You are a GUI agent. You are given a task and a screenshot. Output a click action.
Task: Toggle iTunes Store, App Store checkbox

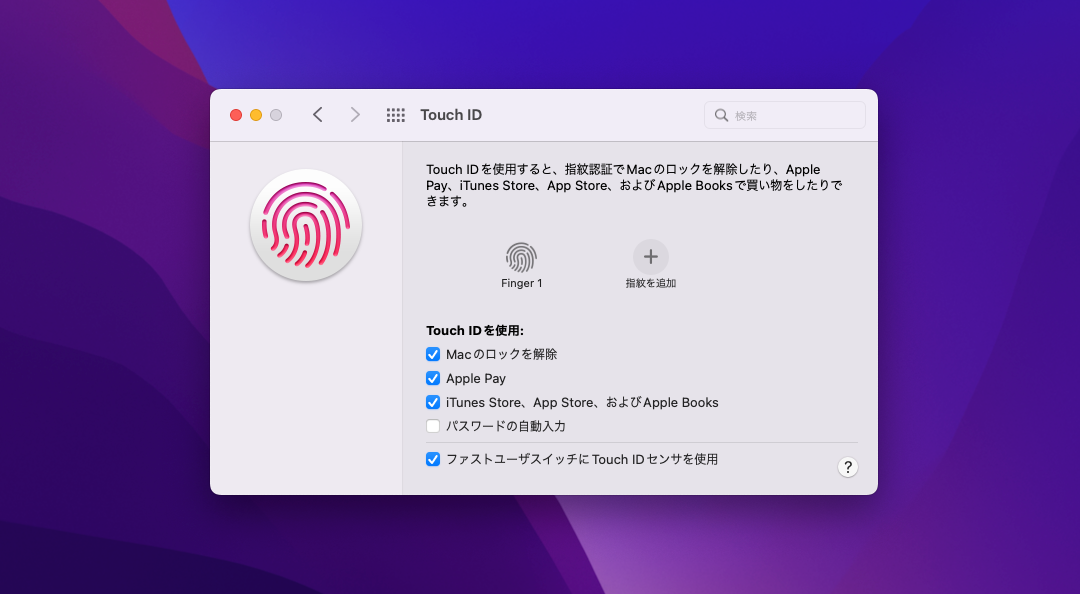(x=433, y=402)
